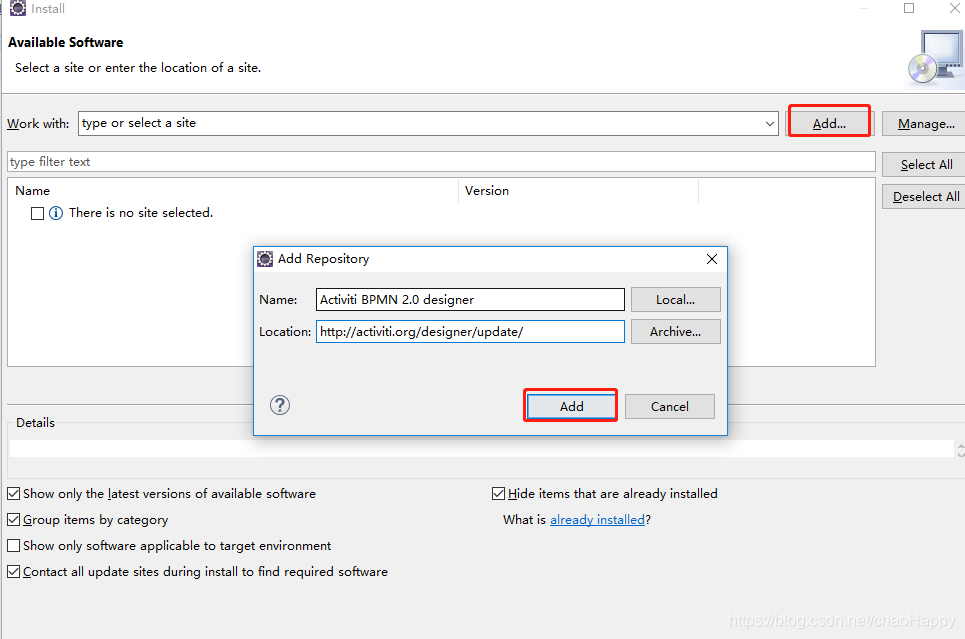965x639 pixels.
Task: Uncheck Contact all update sites during install
Action: point(14,571)
